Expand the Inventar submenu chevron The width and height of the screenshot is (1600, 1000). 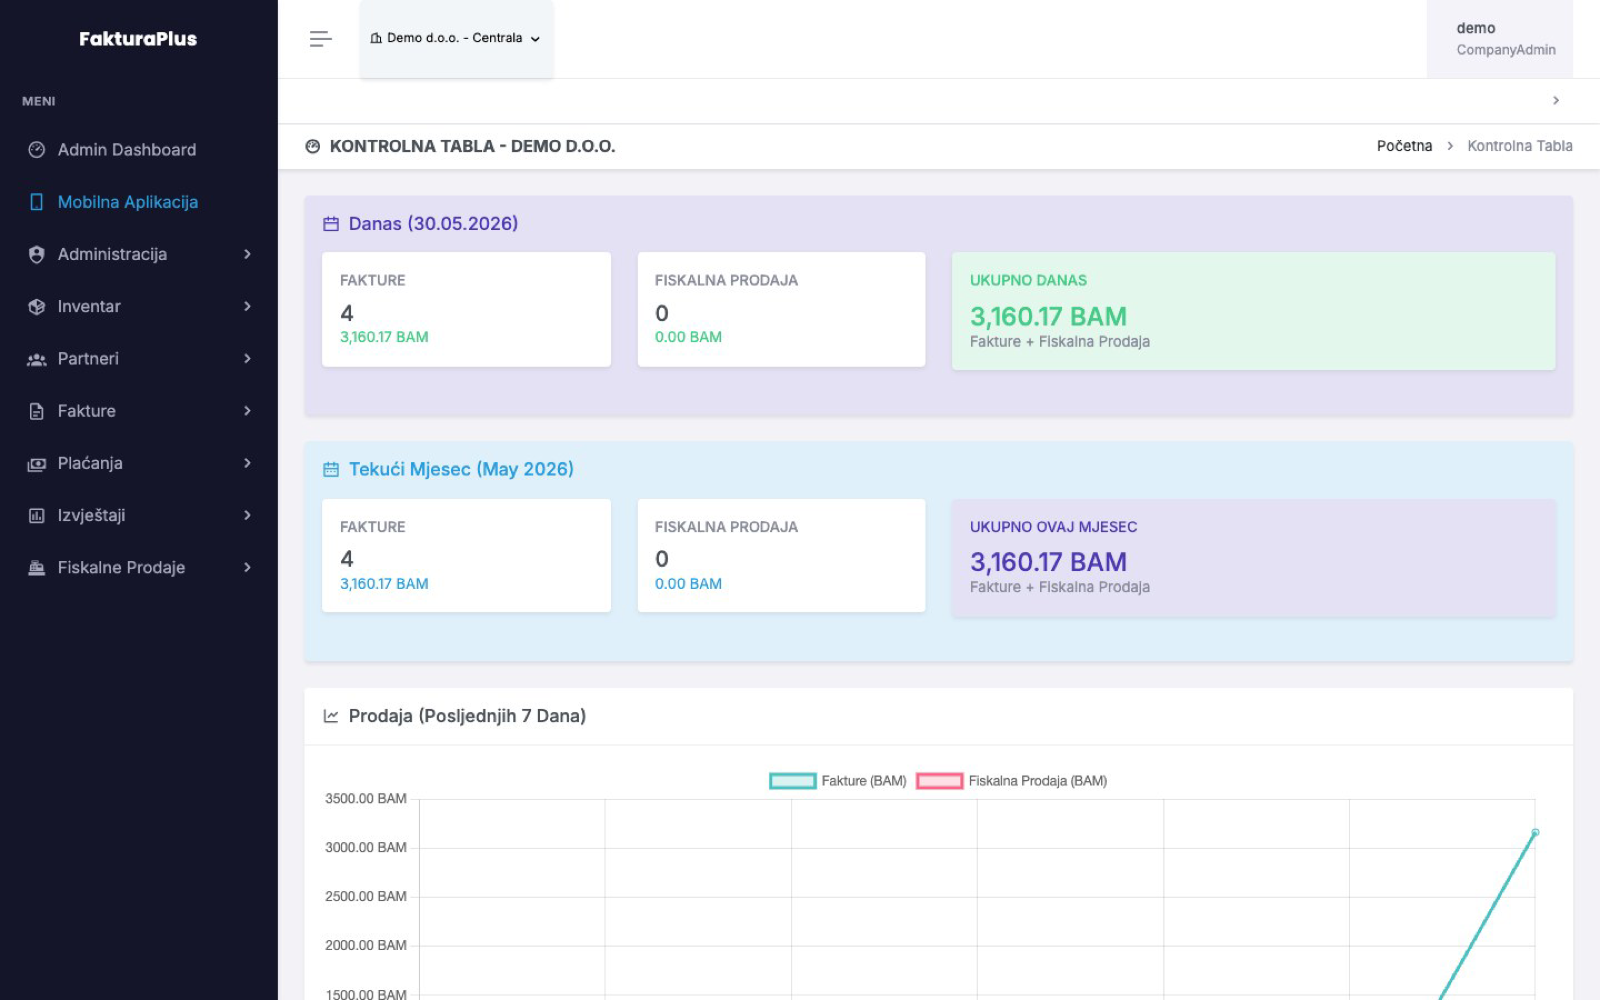tap(247, 307)
